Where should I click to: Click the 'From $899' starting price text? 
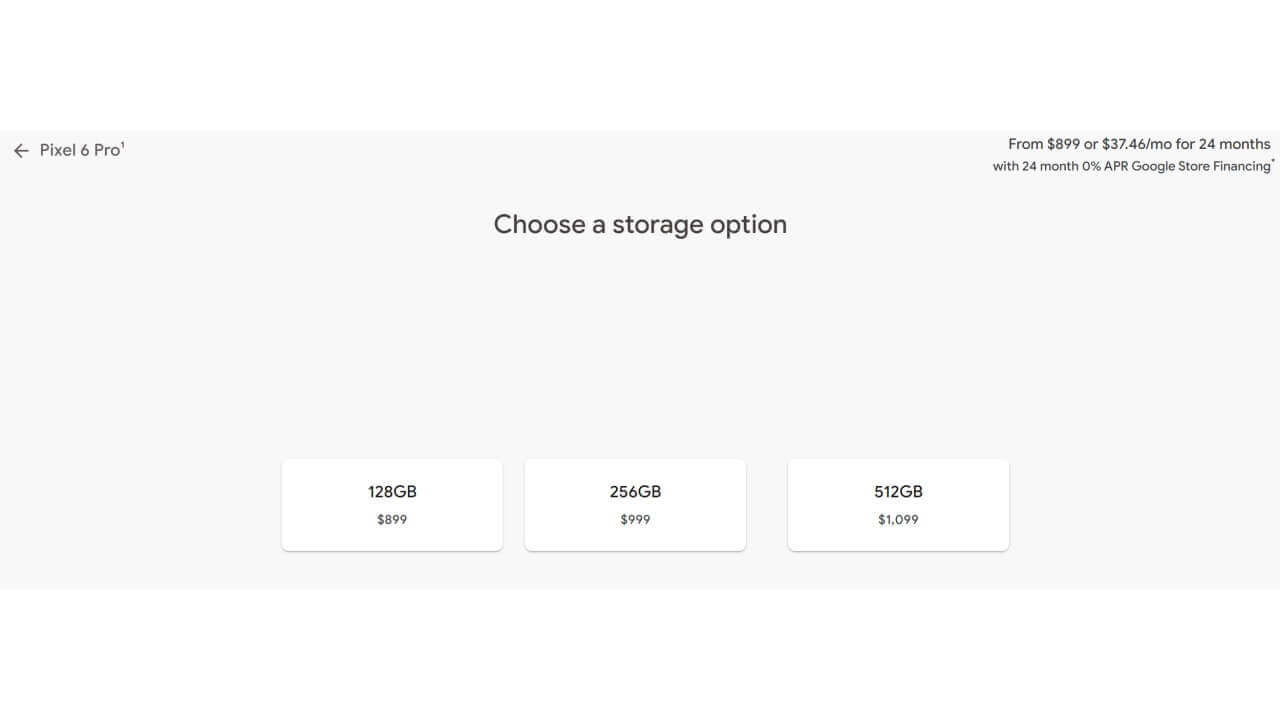tap(1043, 144)
